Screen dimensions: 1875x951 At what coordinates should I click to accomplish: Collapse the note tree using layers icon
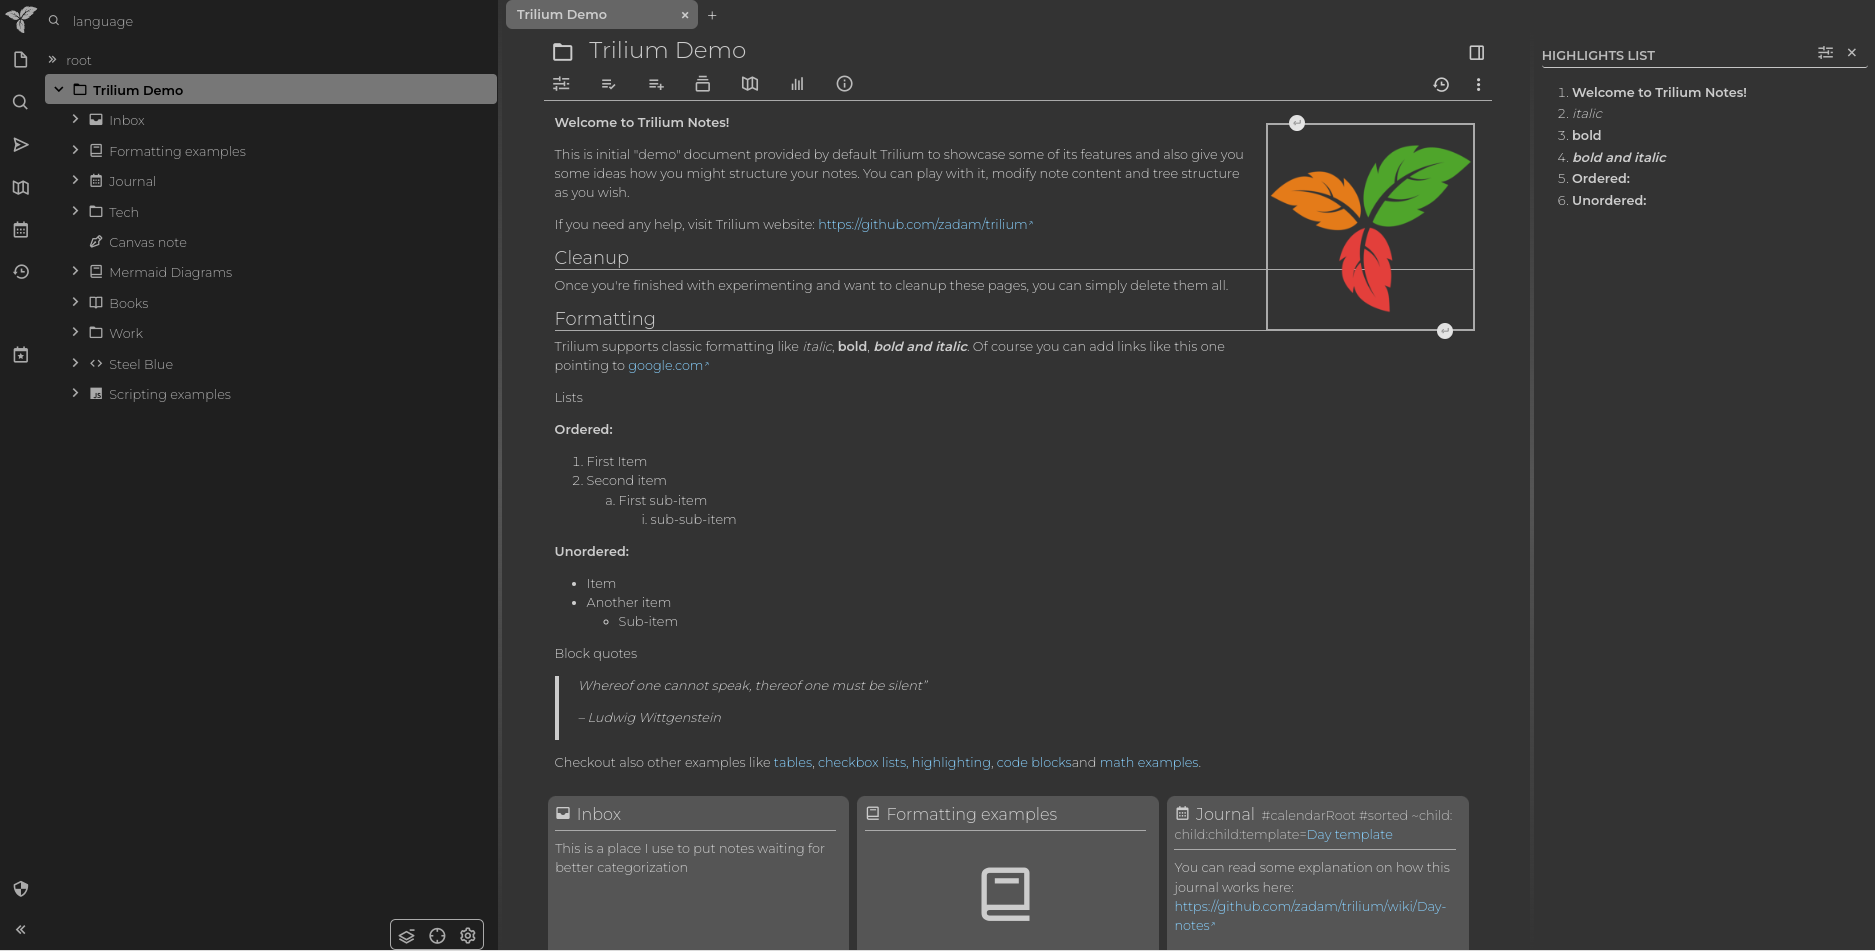point(406,936)
